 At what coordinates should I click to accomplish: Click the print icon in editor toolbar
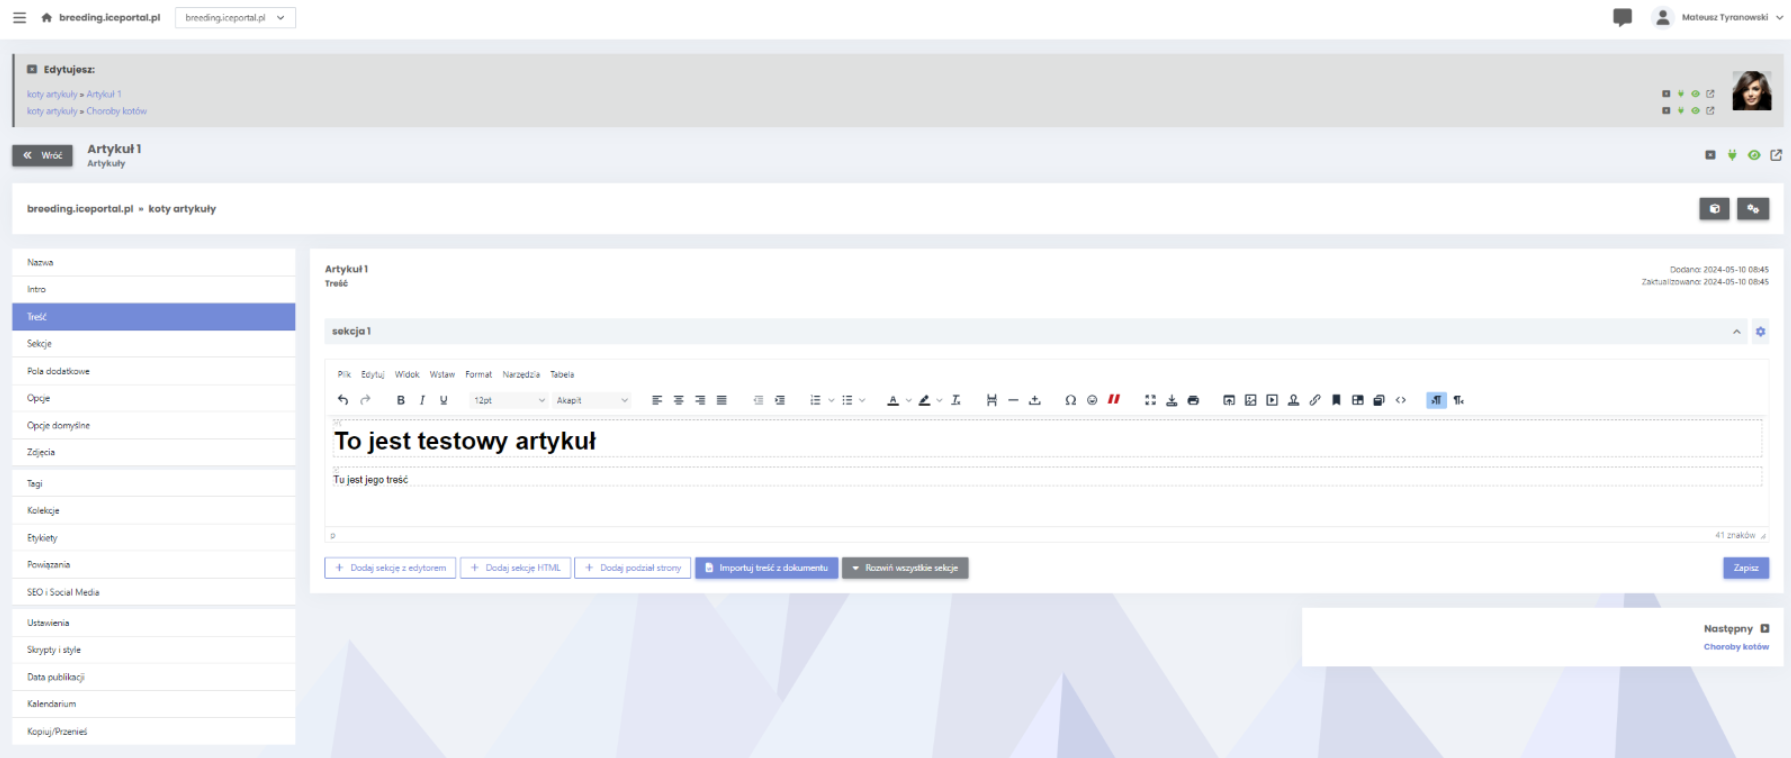pyautogui.click(x=1193, y=400)
